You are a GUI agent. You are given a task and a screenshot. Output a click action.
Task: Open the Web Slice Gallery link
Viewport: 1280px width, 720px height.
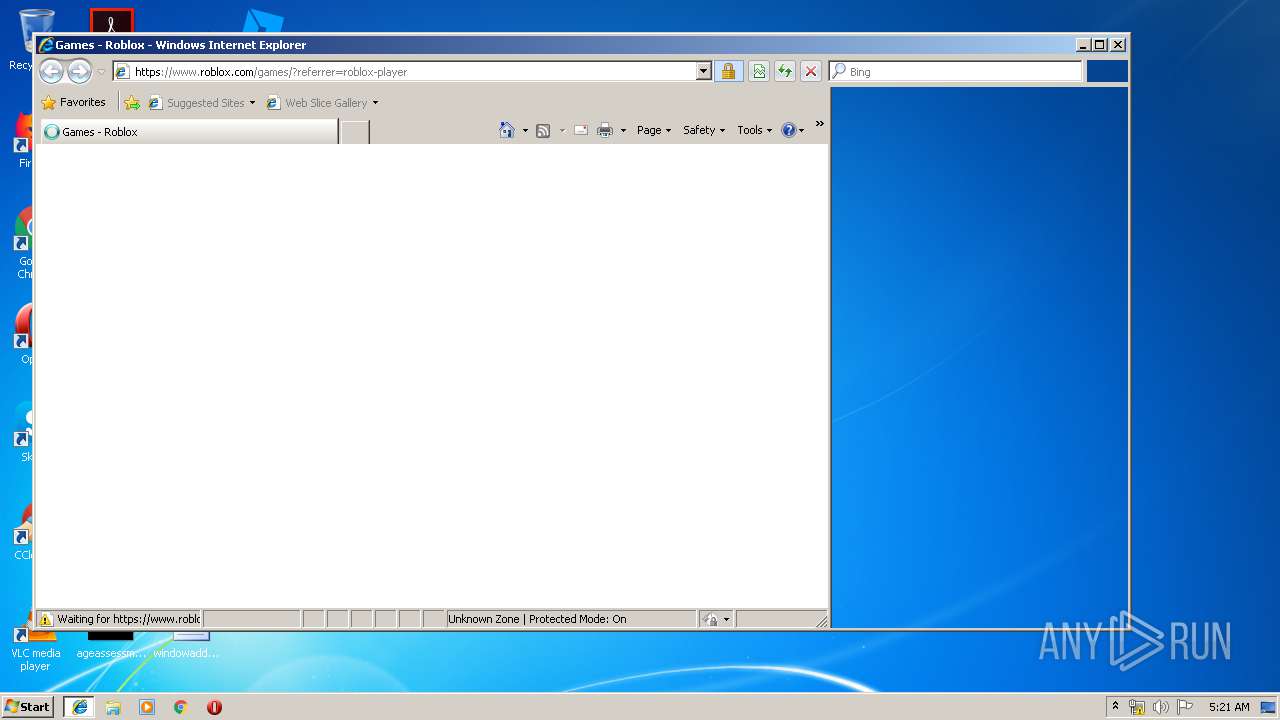point(317,102)
